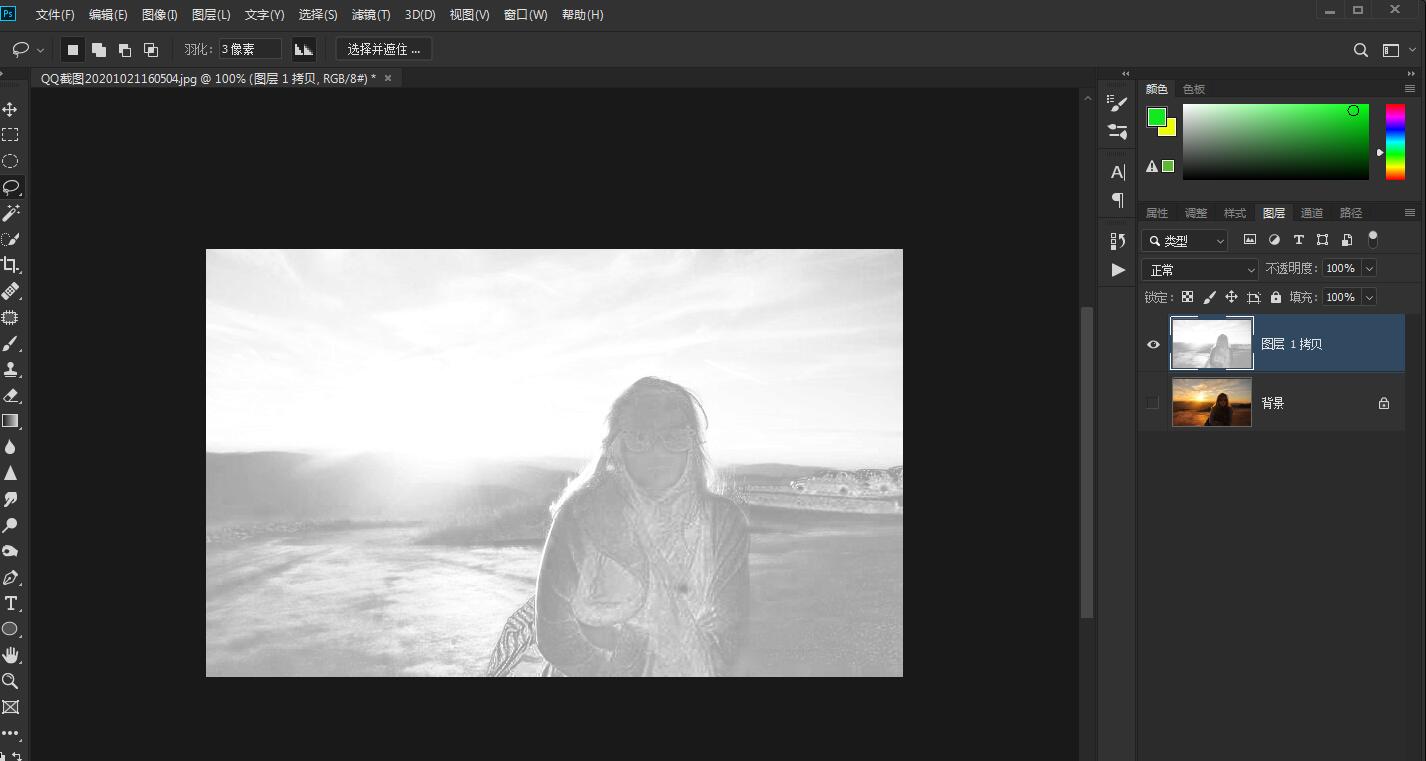Click the green foreground color swatch
This screenshot has height=761, width=1426.
[1156, 117]
